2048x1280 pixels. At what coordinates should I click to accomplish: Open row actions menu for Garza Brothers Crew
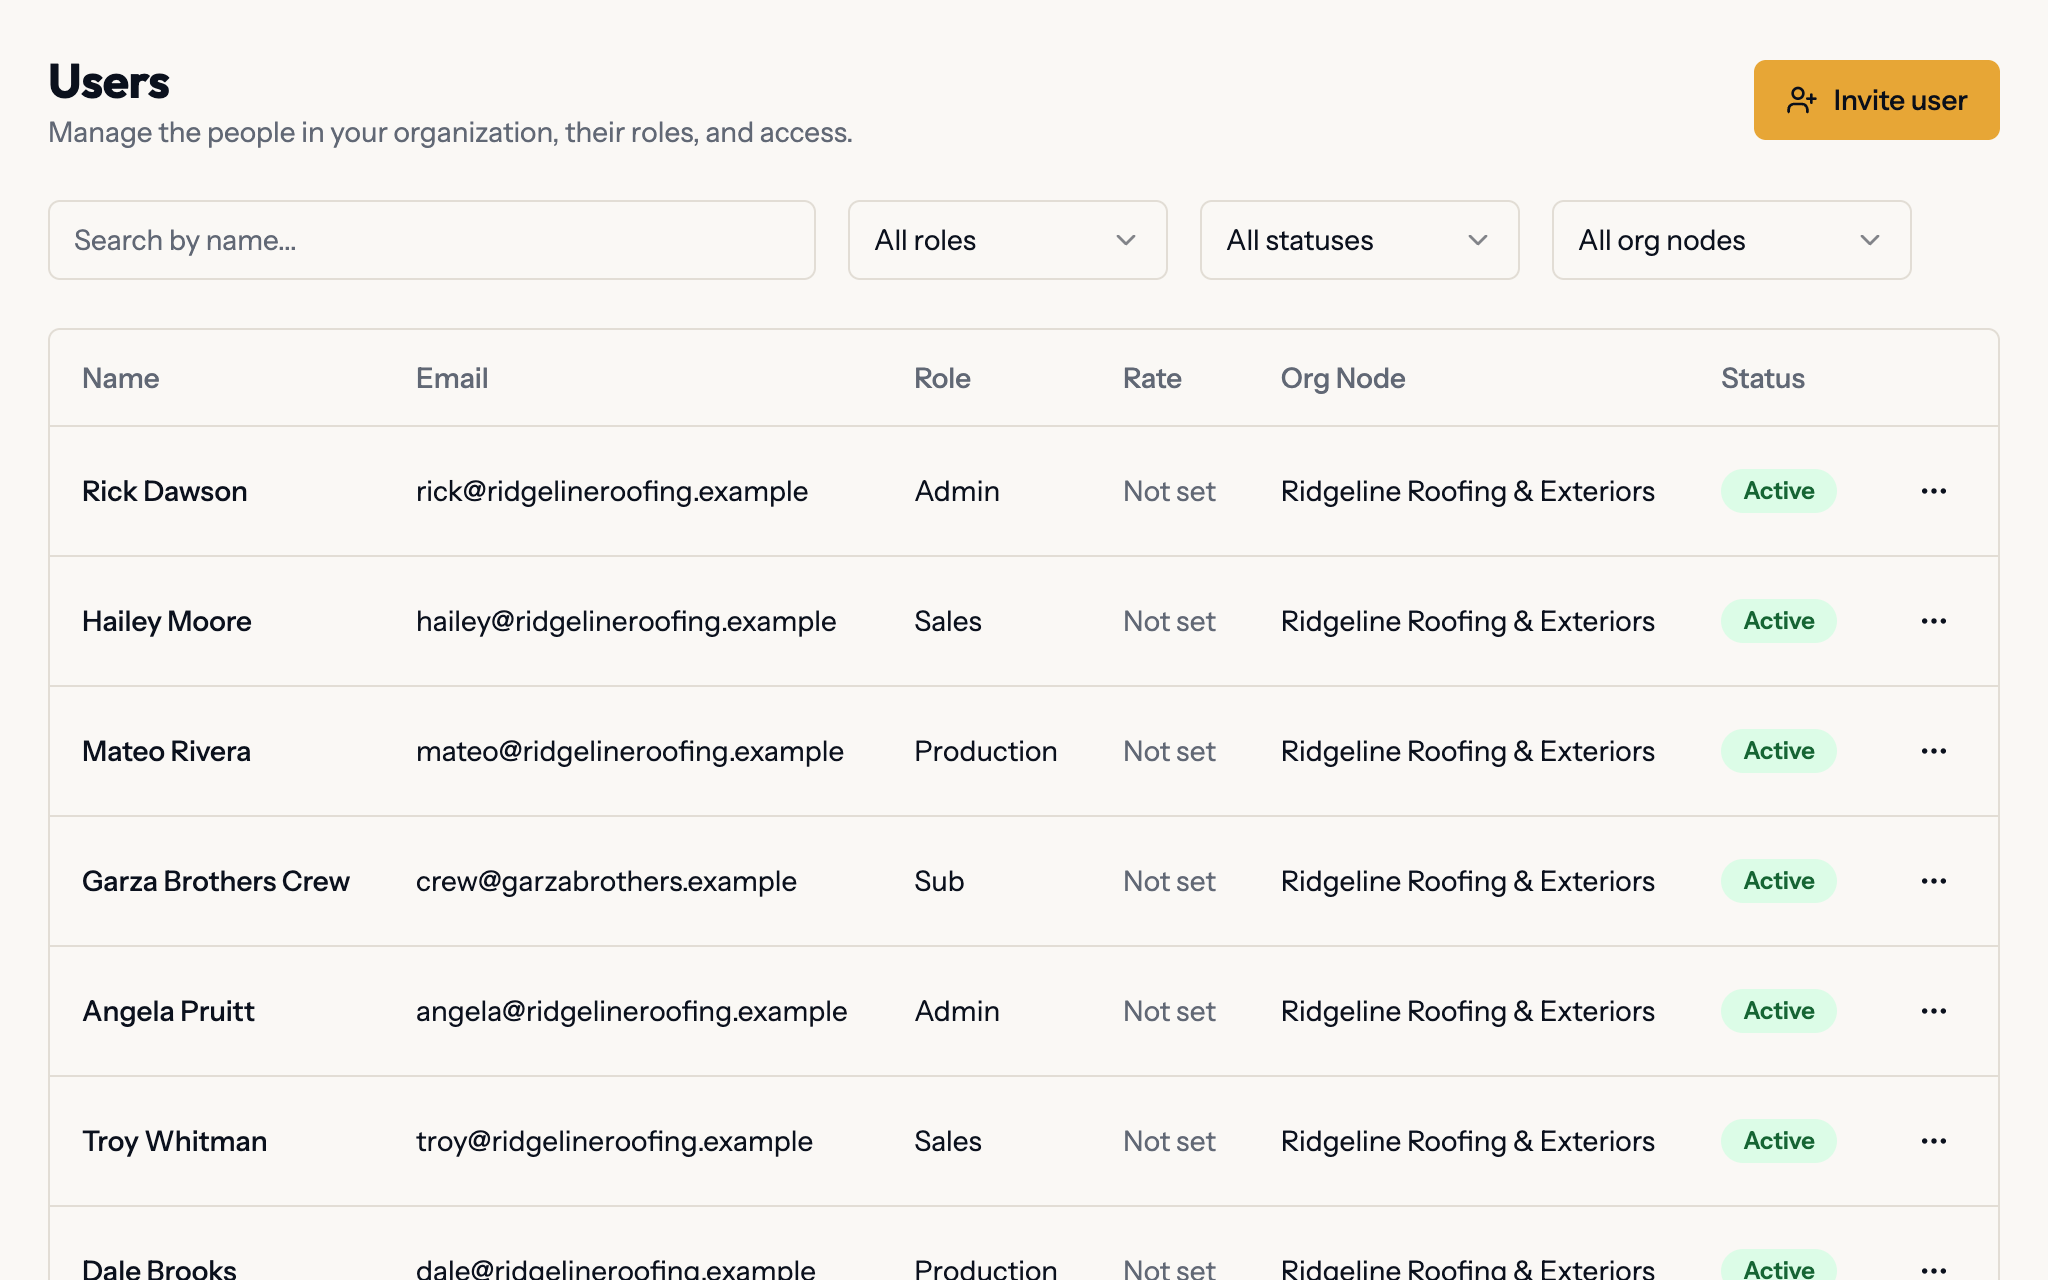[x=1933, y=881]
